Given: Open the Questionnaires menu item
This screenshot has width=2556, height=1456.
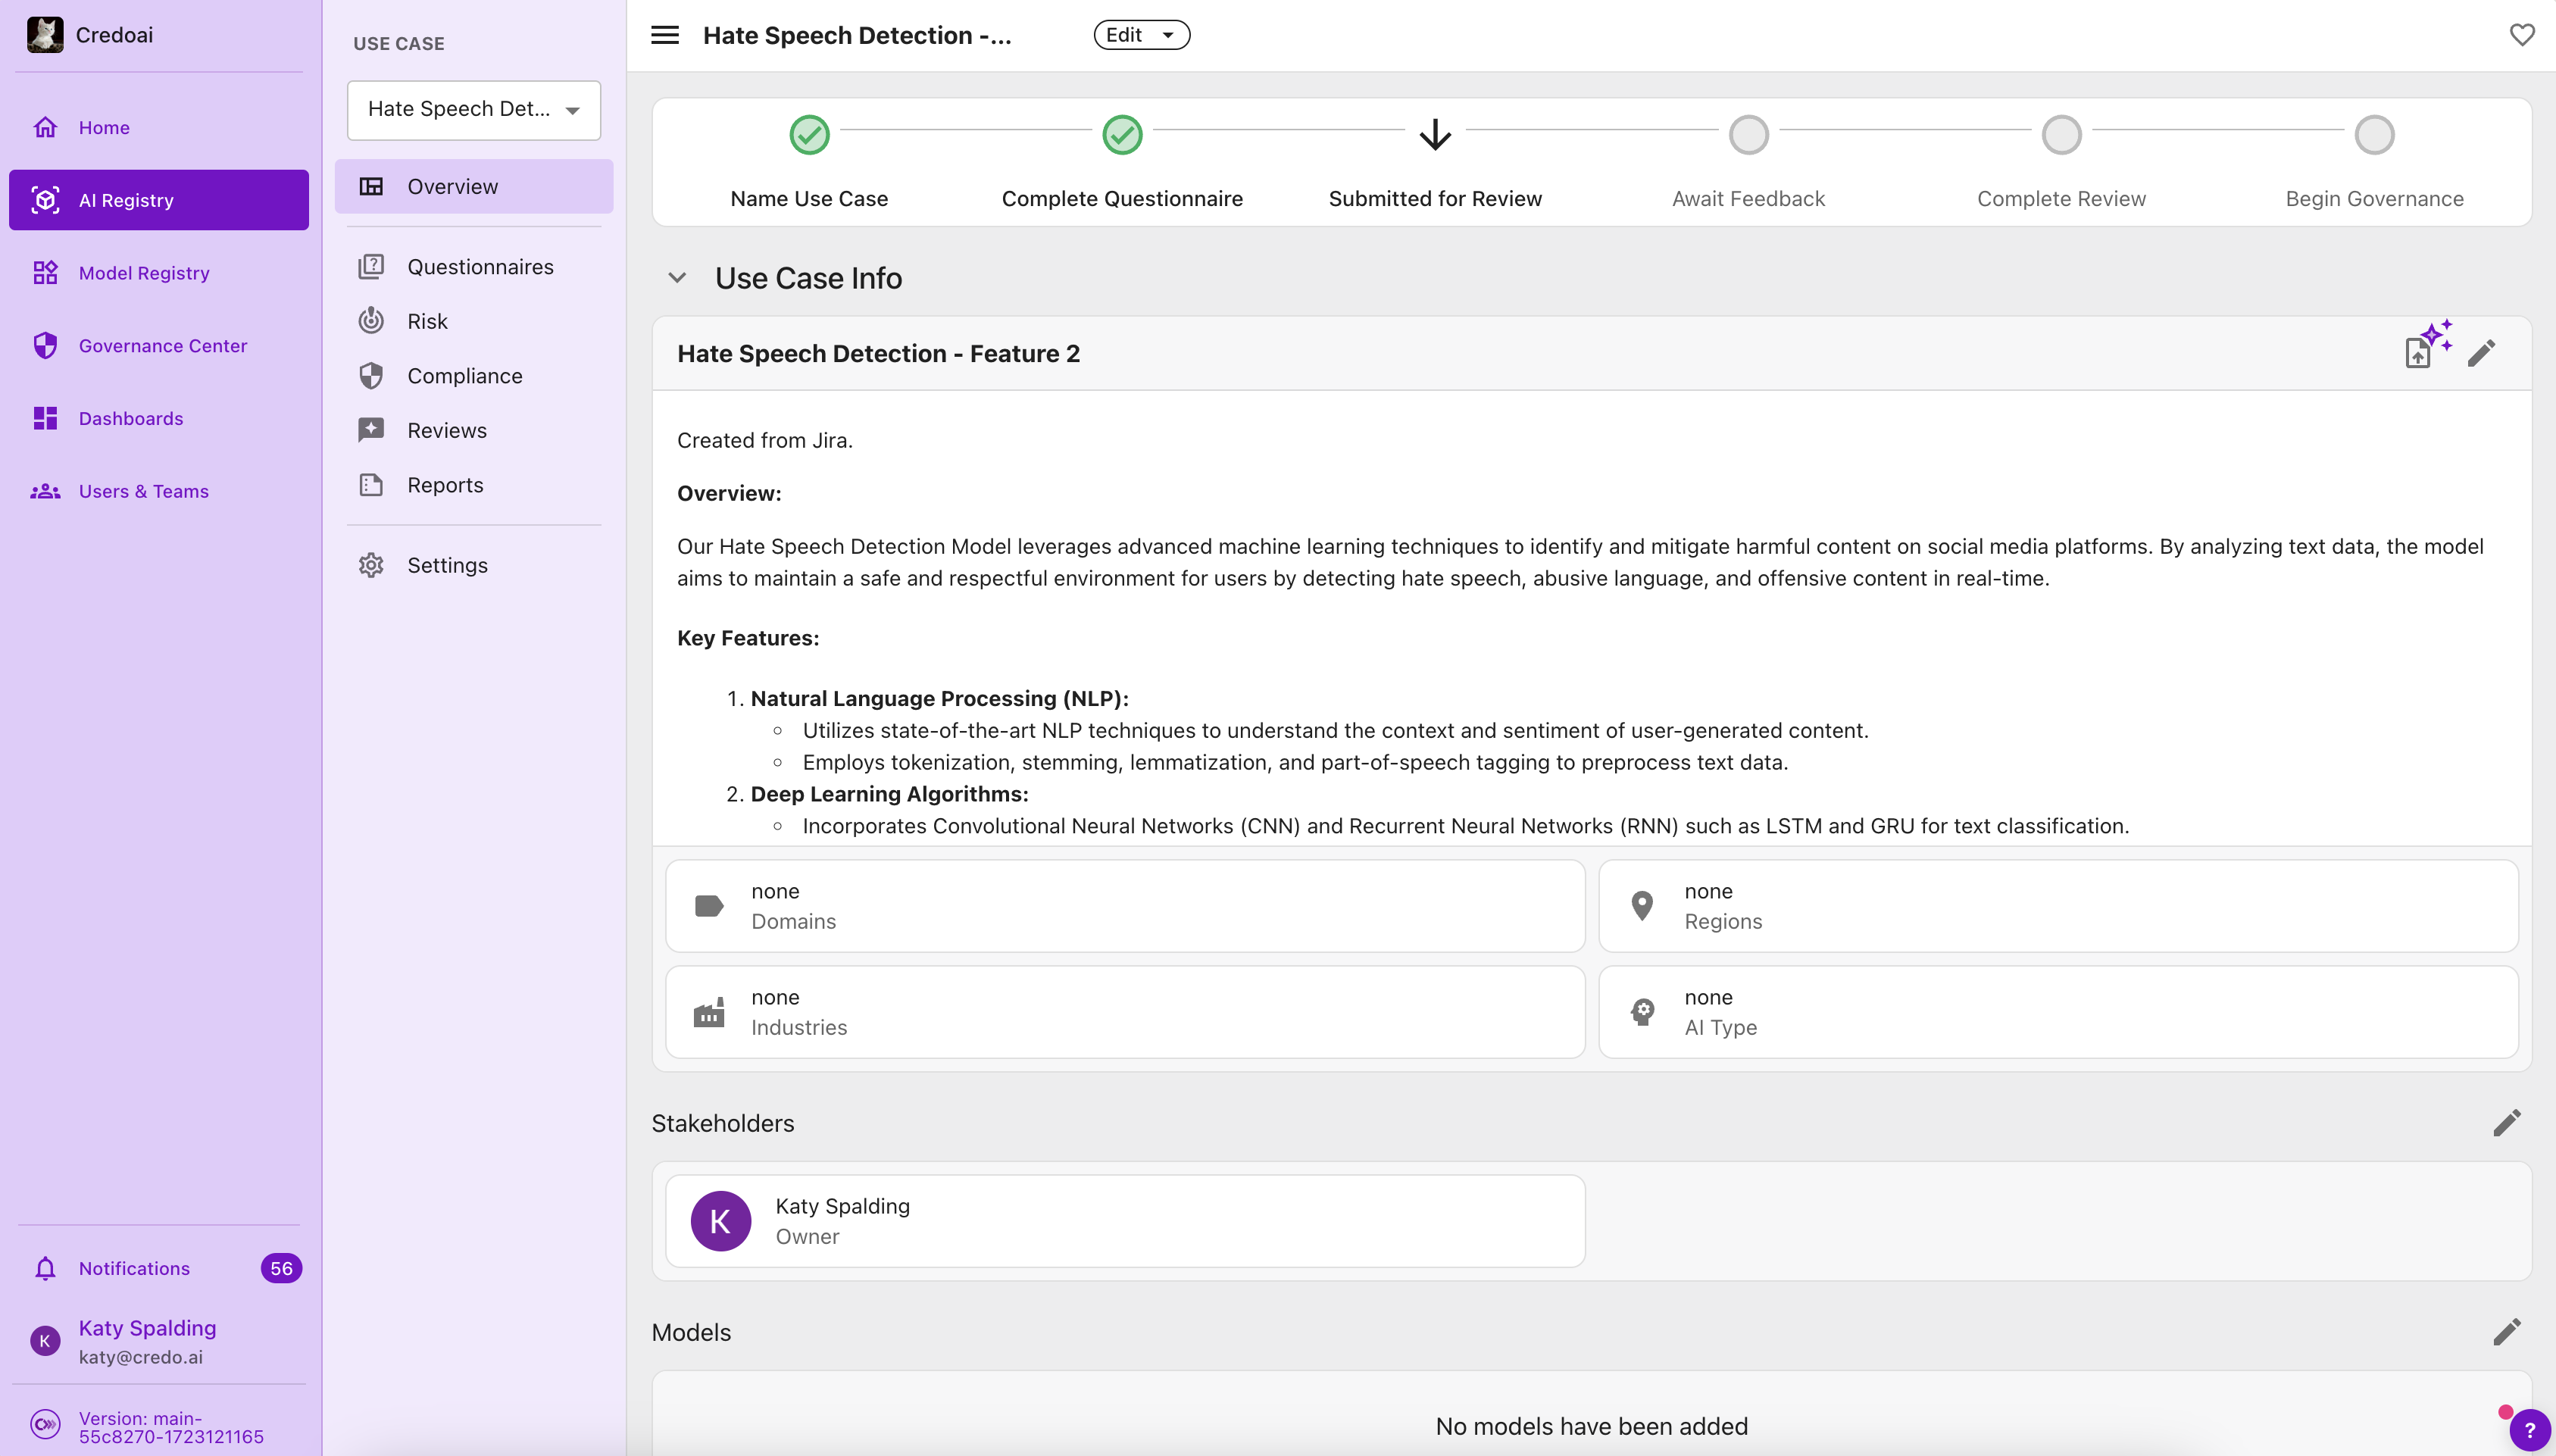Looking at the screenshot, I should [x=480, y=267].
